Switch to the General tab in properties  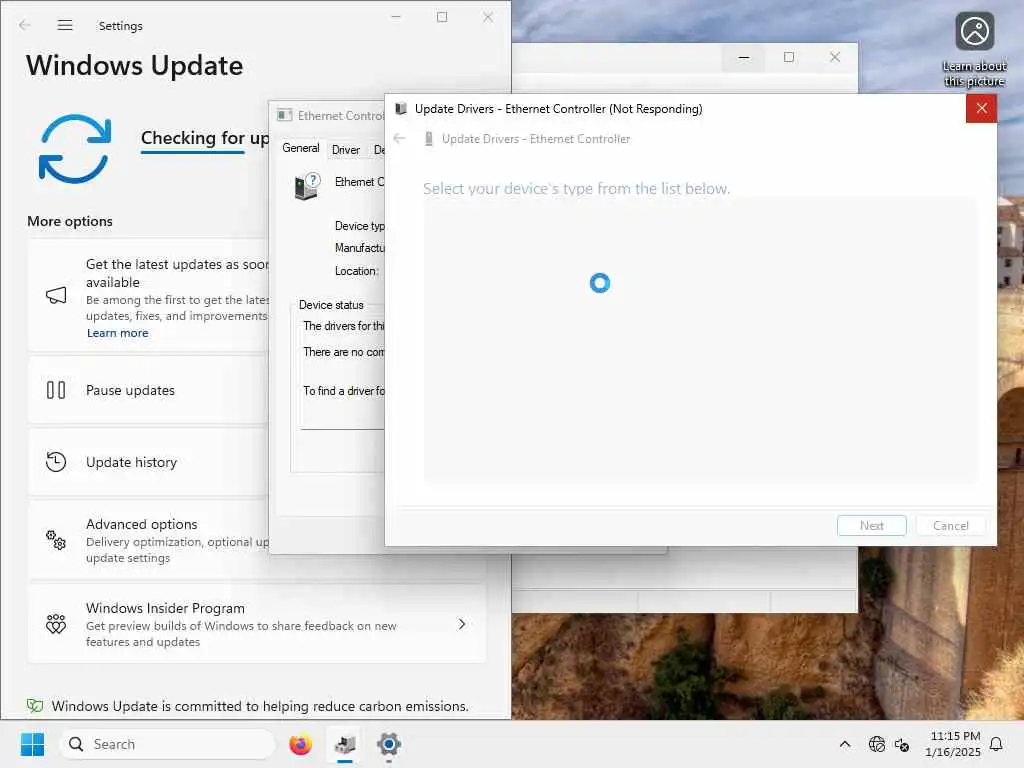tap(300, 148)
